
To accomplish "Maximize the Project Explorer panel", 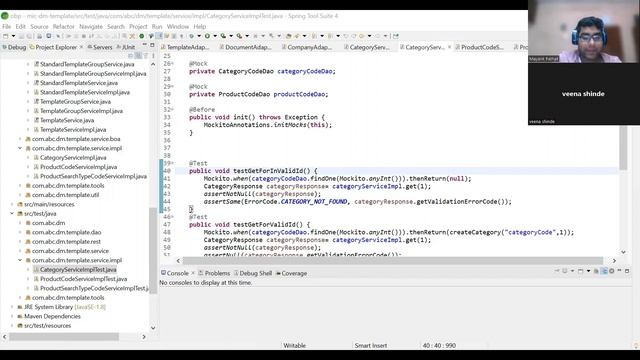I will click(x=152, y=45).
